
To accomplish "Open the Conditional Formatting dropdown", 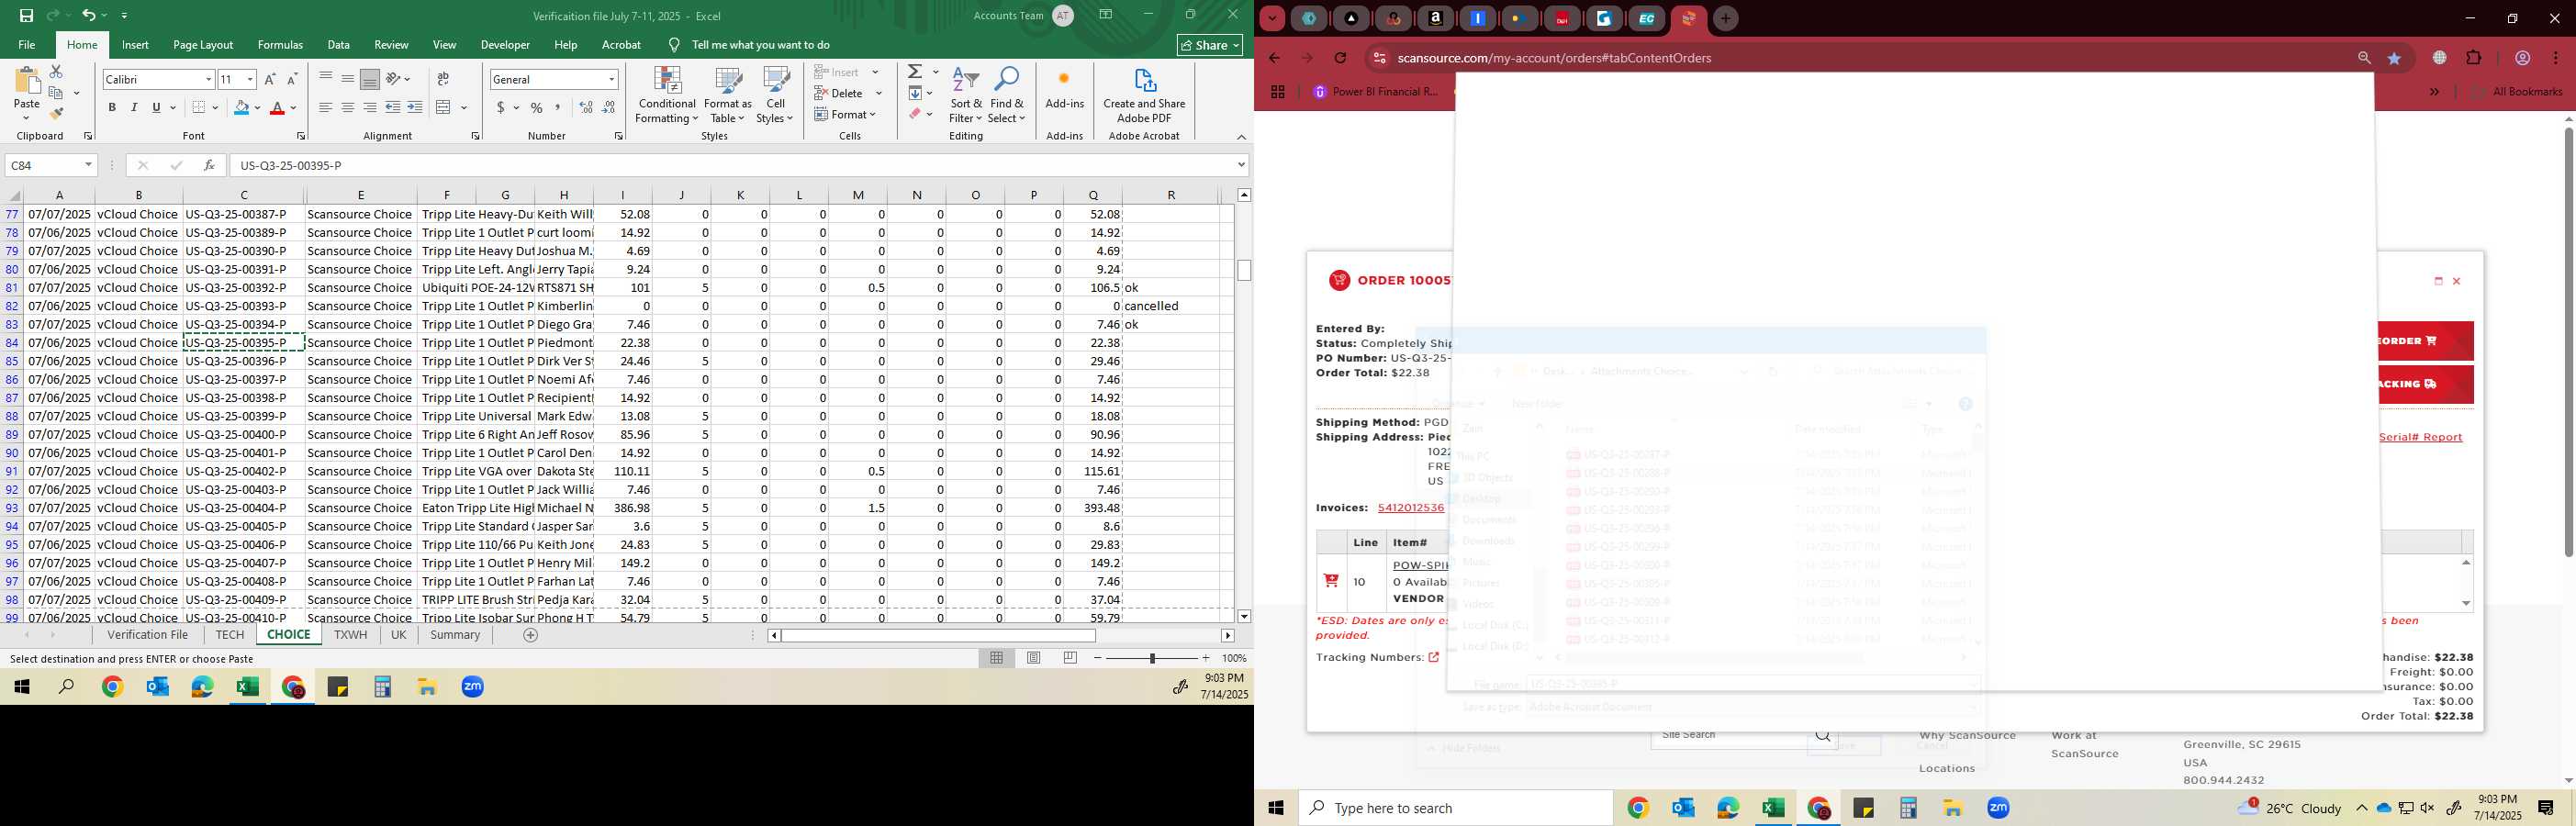I will coord(667,96).
